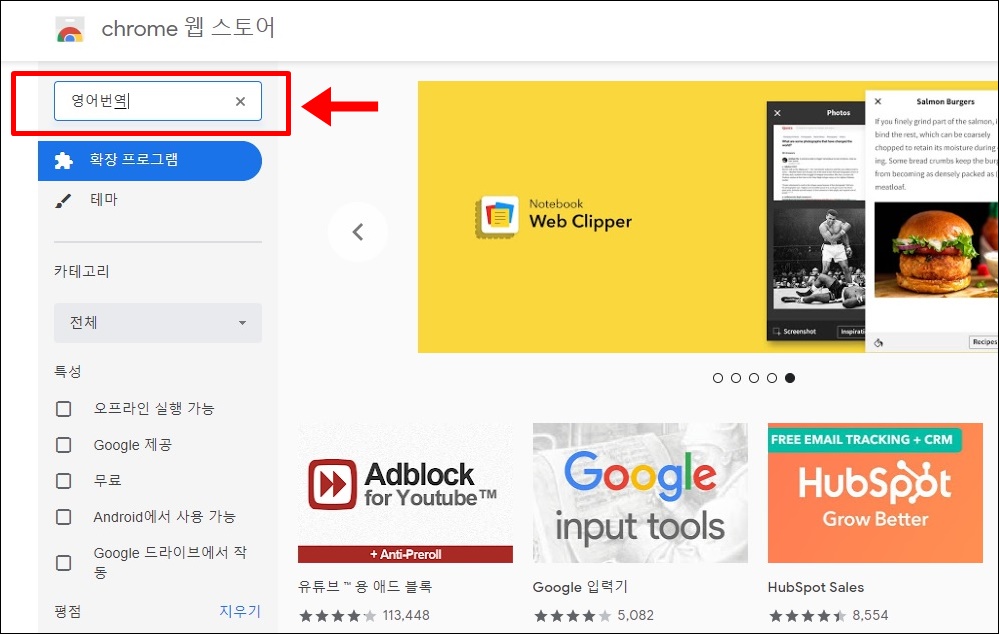Click the star rating under 유튜브 애드 블록

point(338,616)
